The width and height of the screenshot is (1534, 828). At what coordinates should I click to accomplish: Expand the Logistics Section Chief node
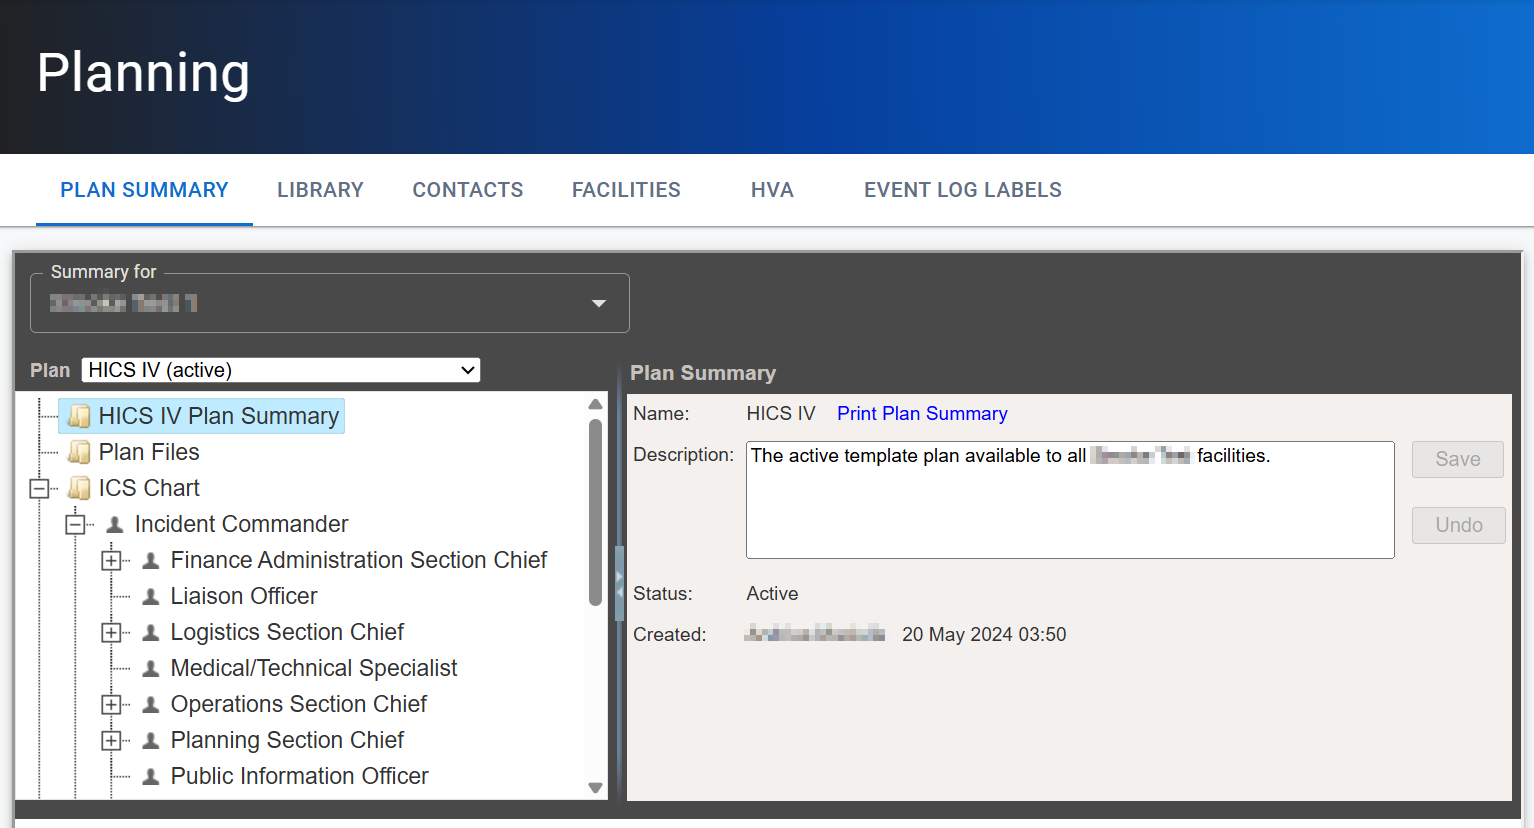[x=112, y=631]
